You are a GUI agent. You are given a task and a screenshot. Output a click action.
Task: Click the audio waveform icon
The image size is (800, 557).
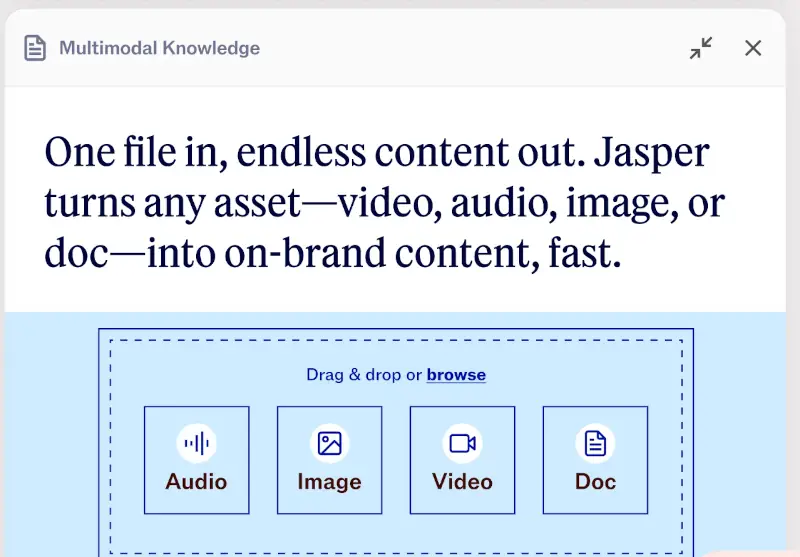point(196,443)
